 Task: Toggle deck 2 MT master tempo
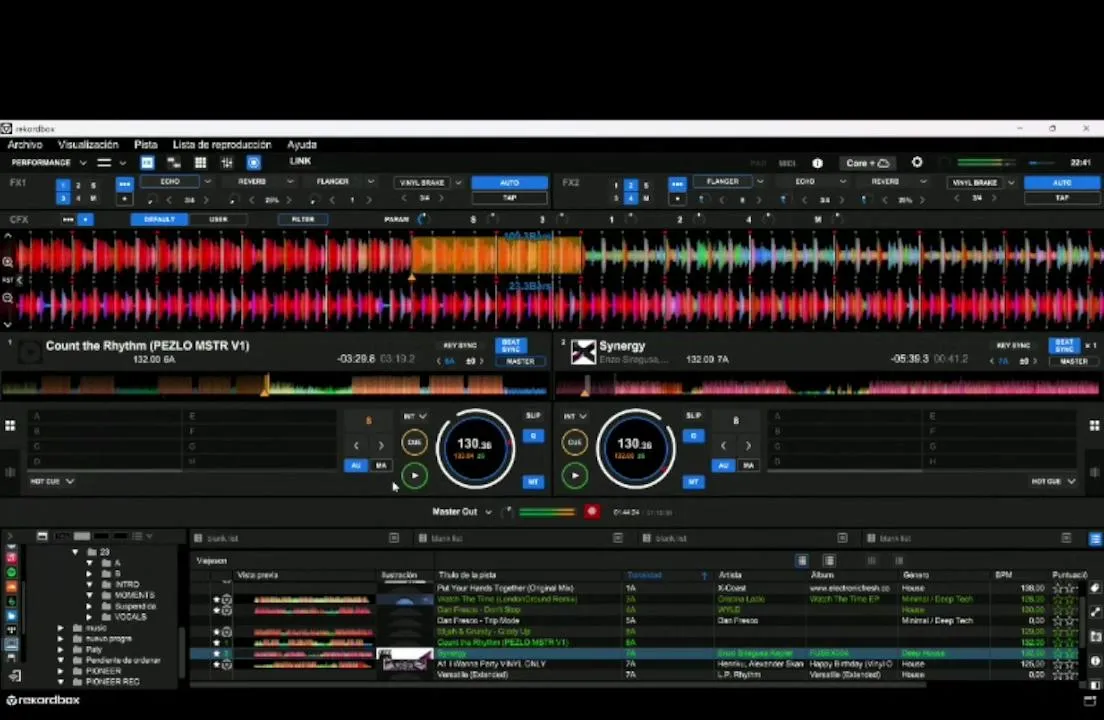tap(694, 482)
